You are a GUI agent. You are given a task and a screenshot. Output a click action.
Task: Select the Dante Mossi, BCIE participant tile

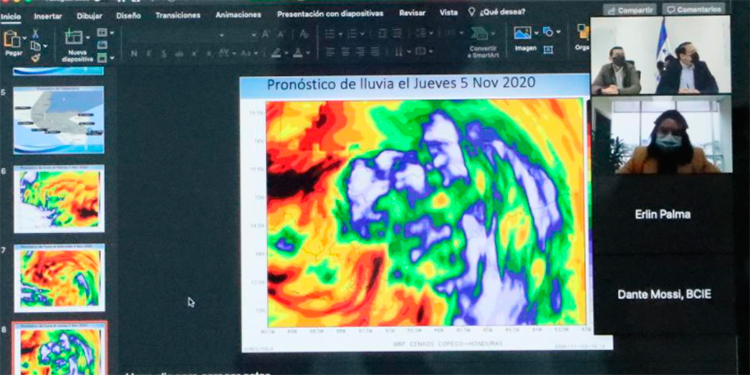click(x=664, y=295)
